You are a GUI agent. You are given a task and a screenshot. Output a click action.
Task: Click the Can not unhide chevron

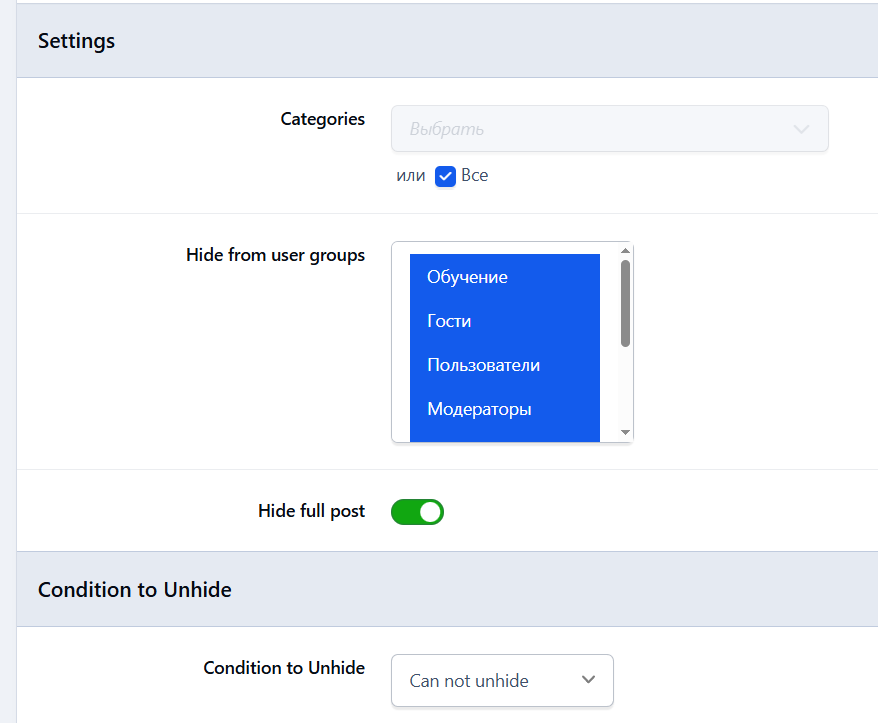point(588,680)
